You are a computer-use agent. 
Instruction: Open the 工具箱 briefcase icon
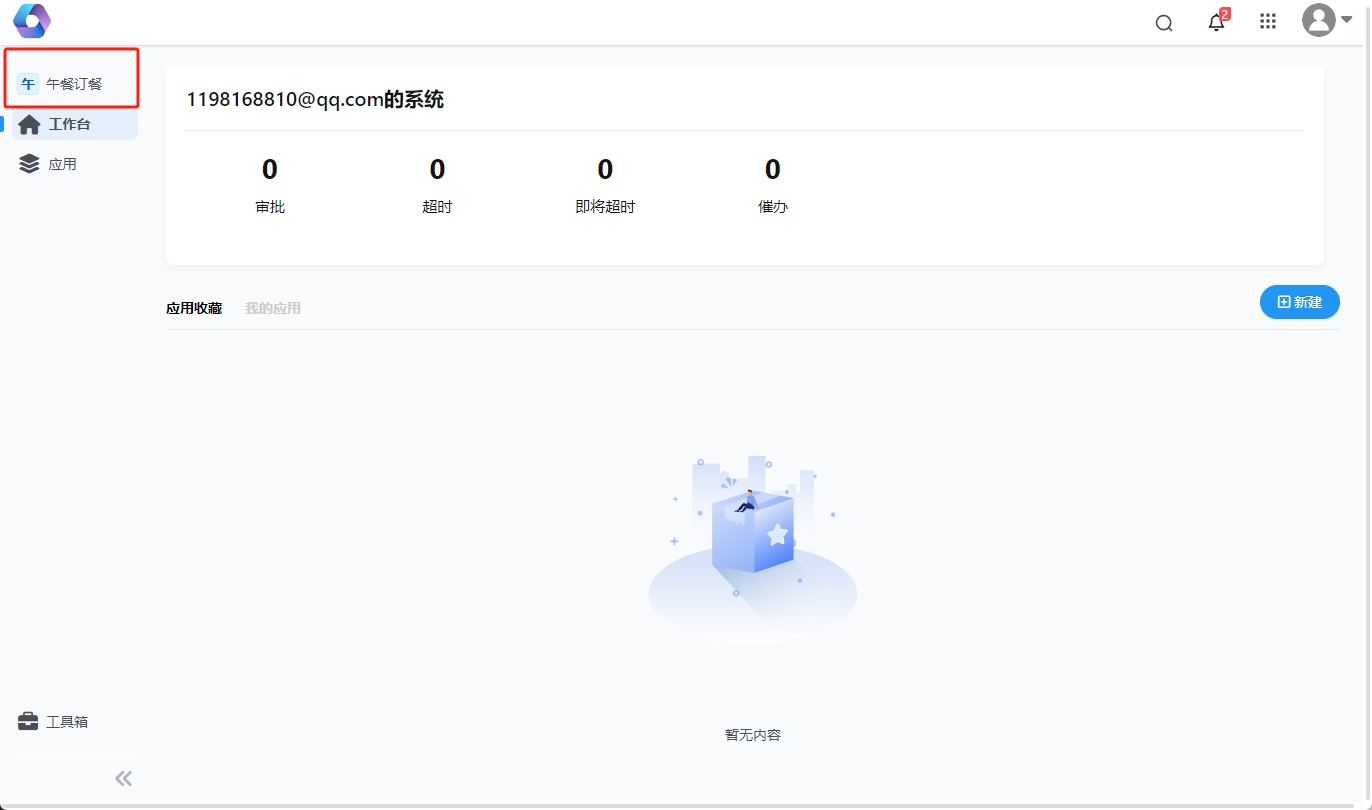pyautogui.click(x=28, y=721)
